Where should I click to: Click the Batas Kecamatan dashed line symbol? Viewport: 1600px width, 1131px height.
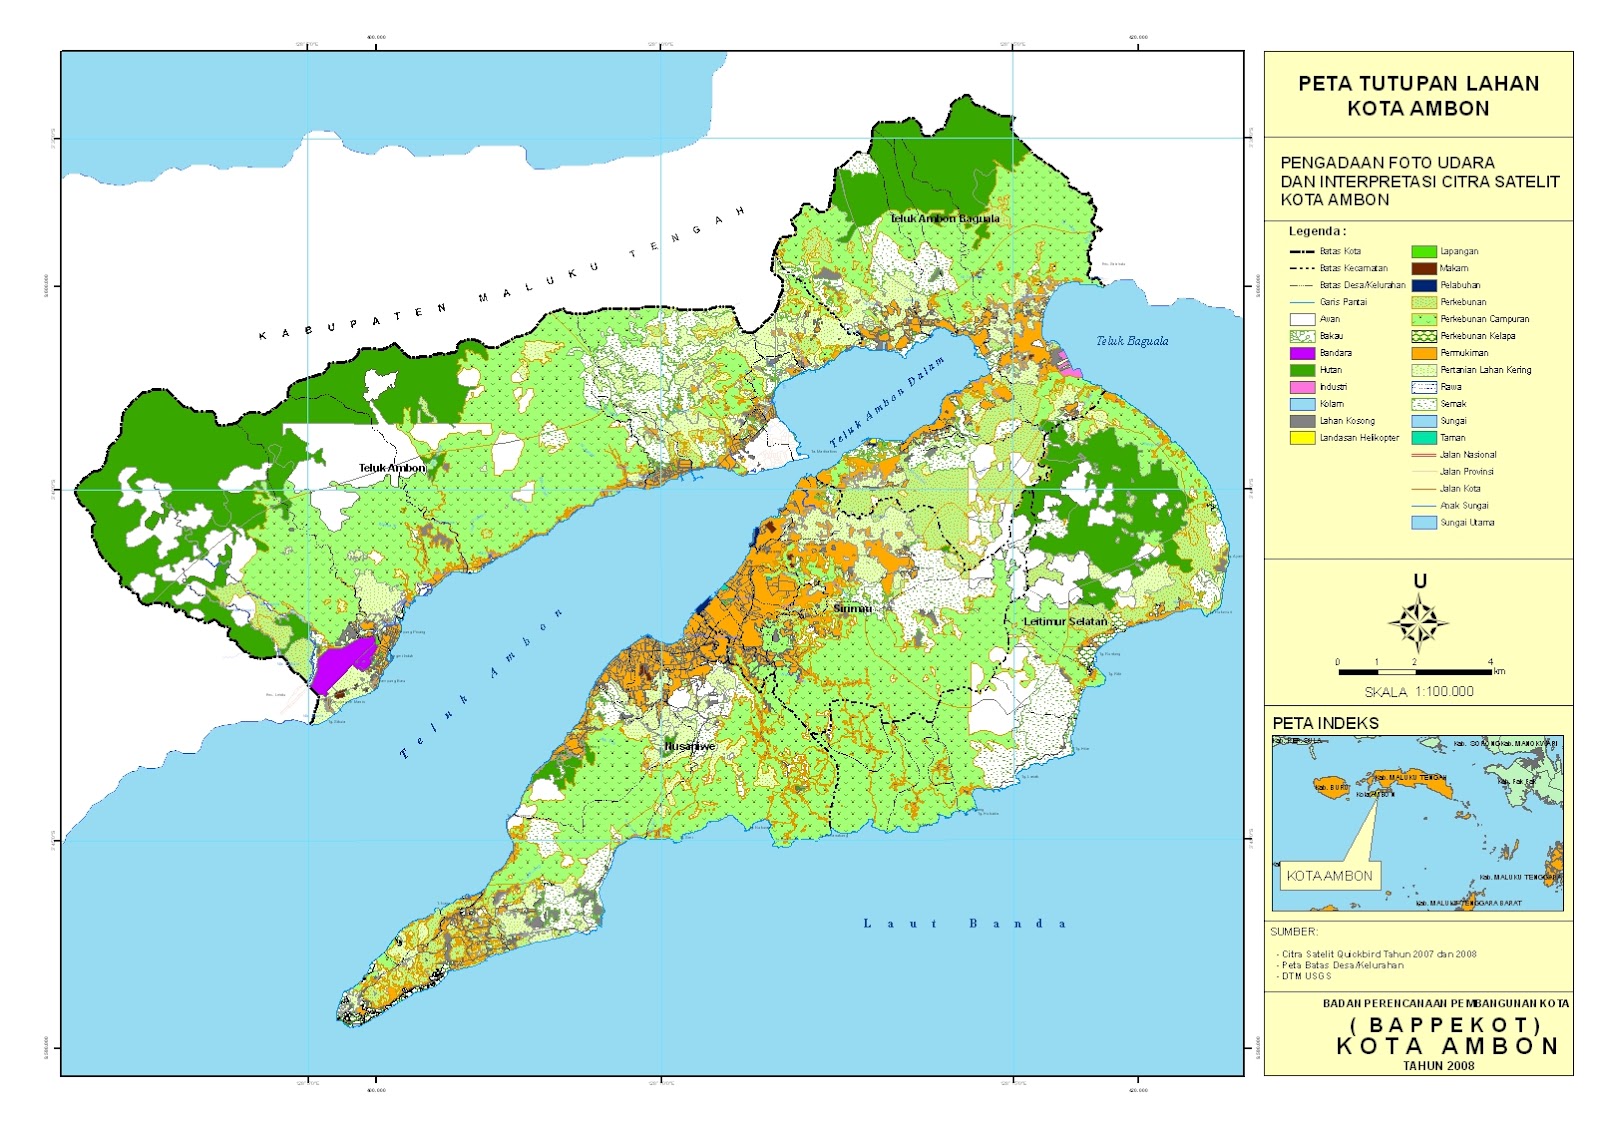(1302, 268)
